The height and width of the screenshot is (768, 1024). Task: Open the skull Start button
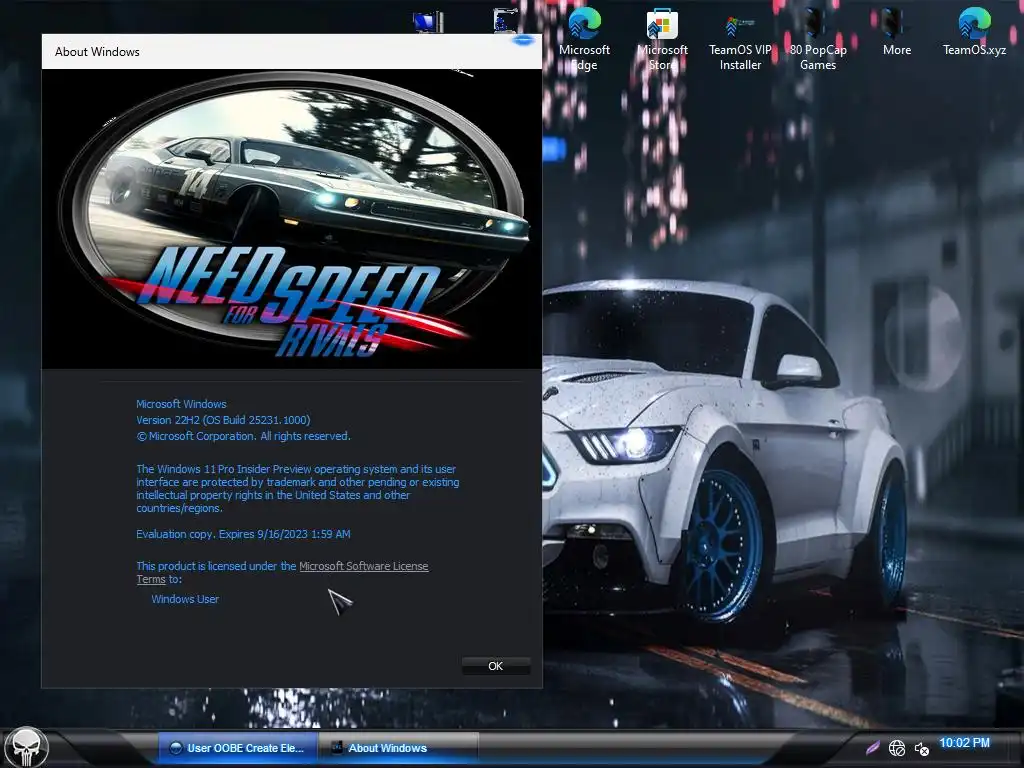click(x=26, y=748)
